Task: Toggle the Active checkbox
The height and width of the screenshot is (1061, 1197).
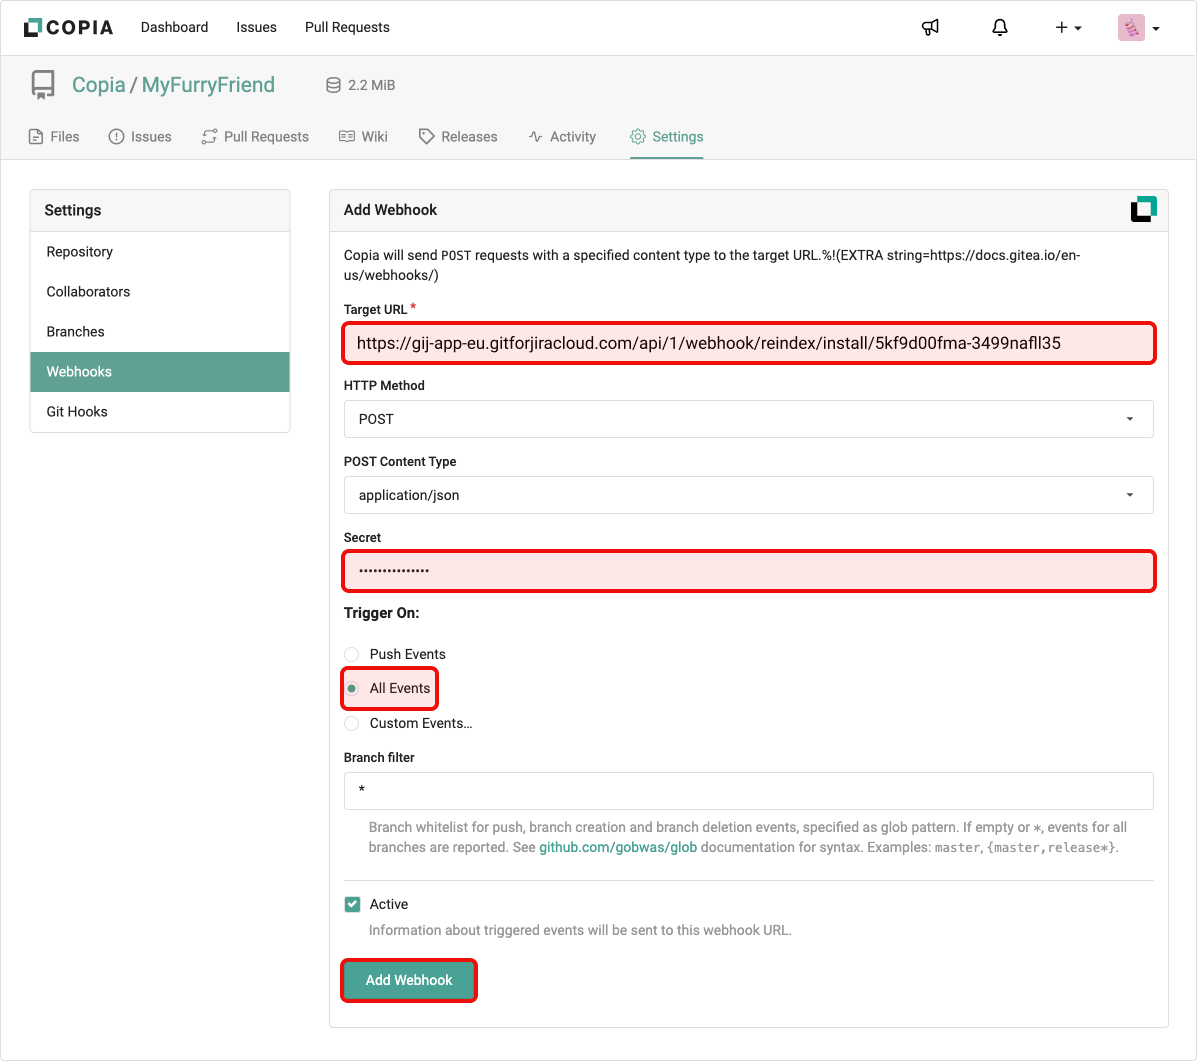Action: (x=352, y=905)
